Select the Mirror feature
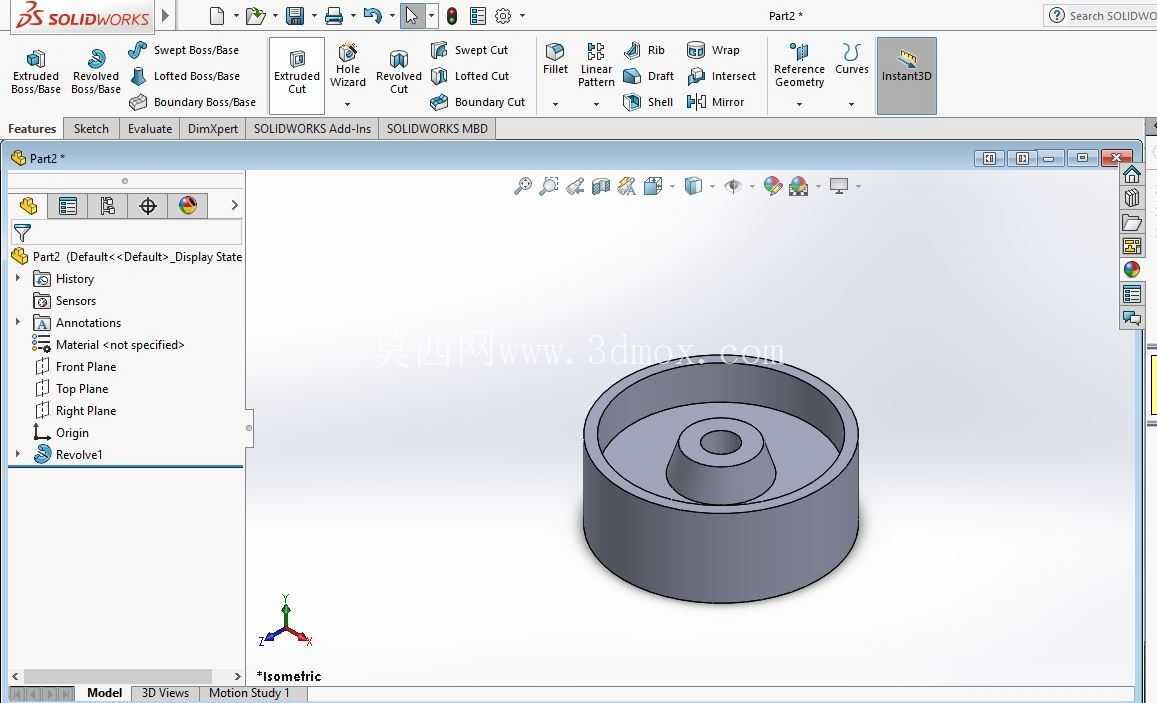 tap(715, 102)
